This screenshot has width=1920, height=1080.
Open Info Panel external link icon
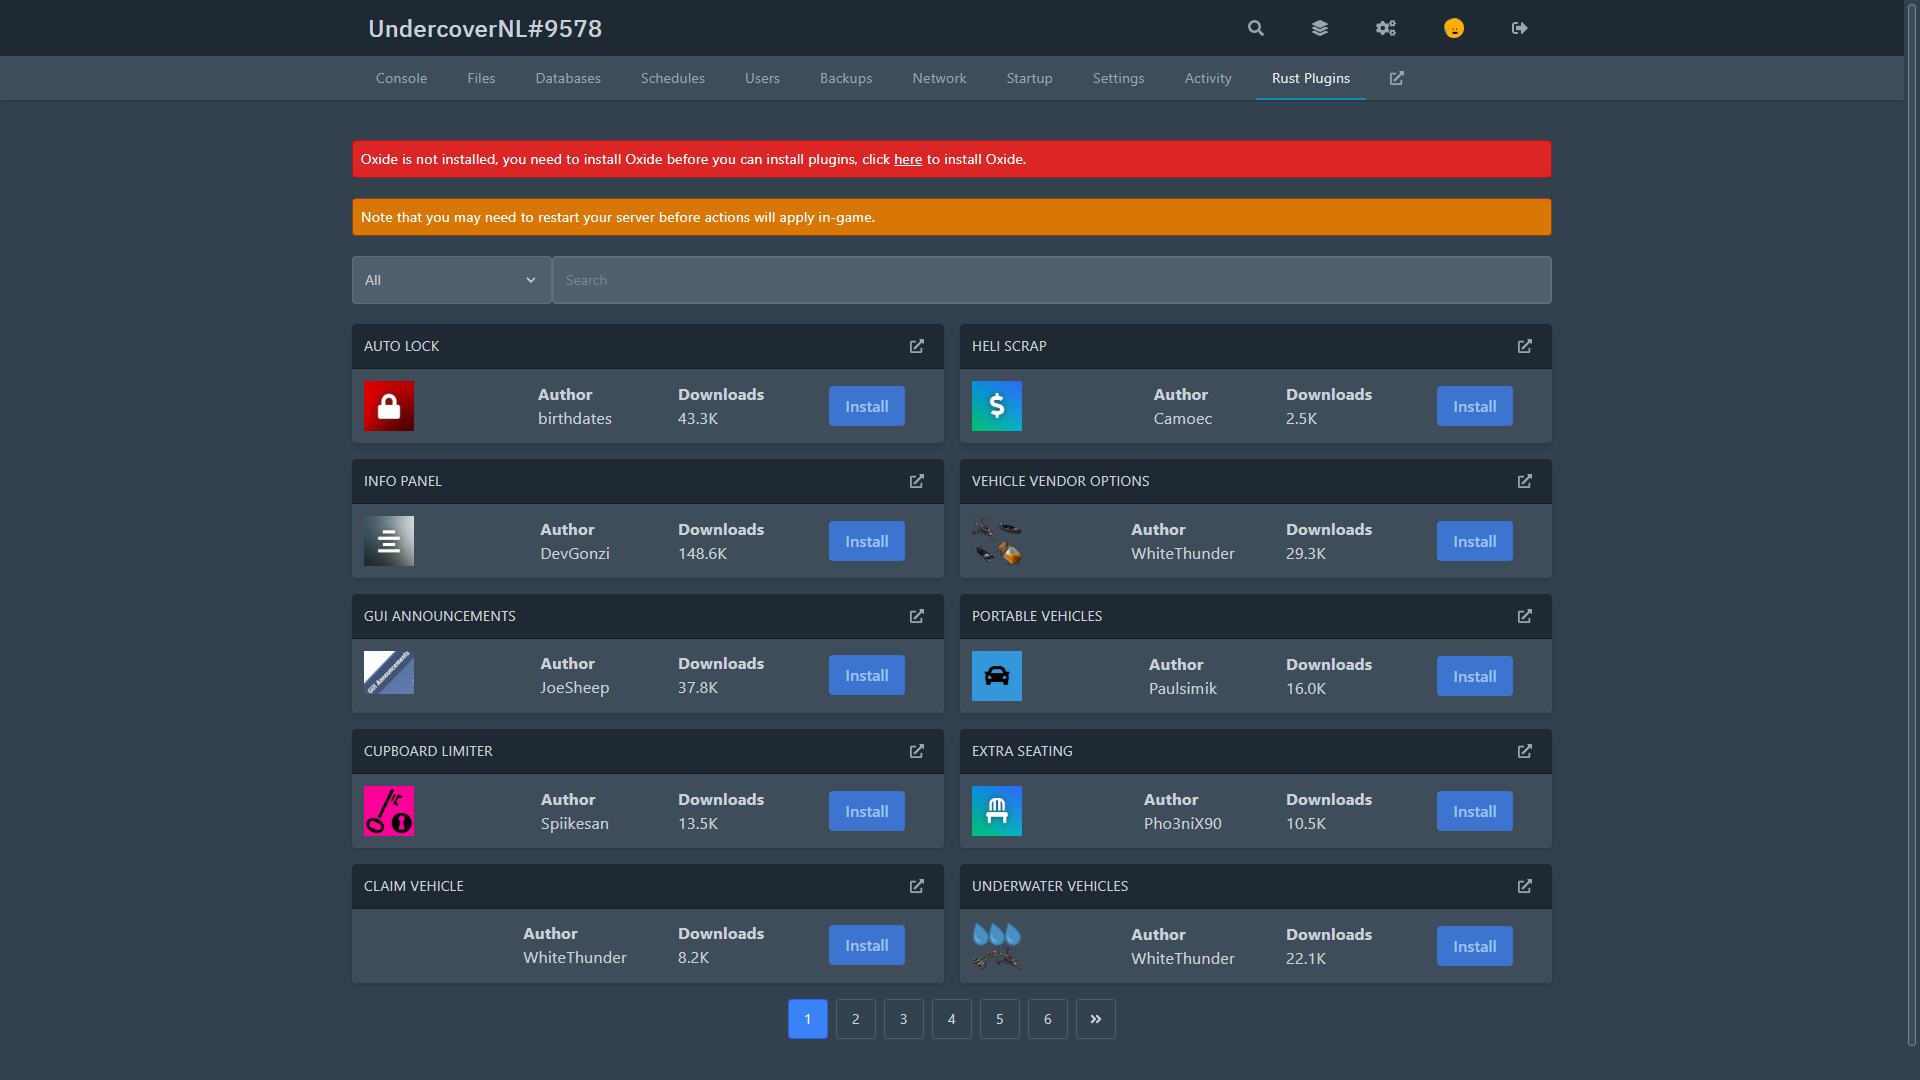coord(917,481)
